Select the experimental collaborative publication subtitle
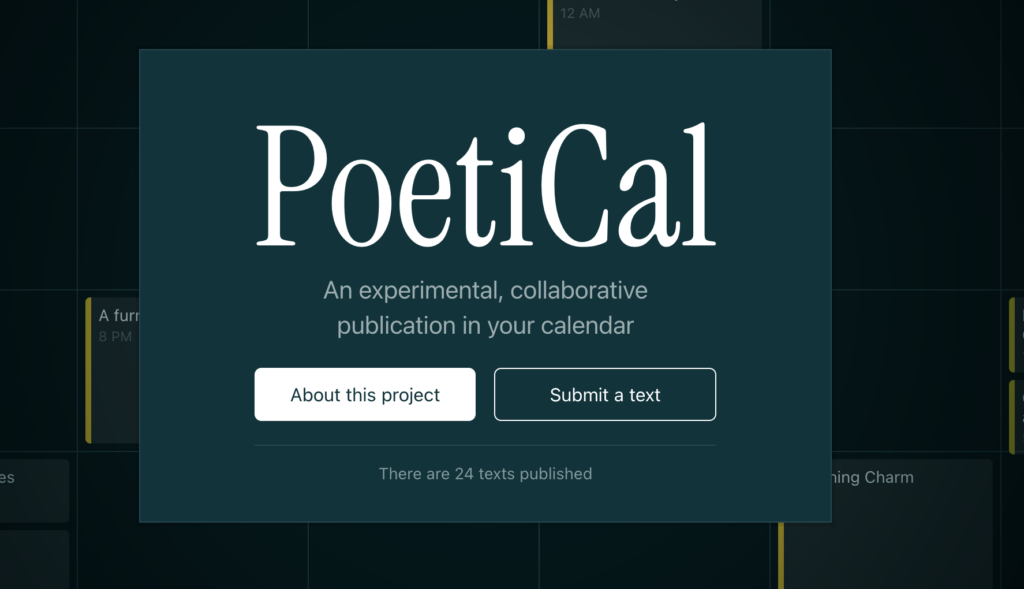Screen dimensions: 1024x589 coord(485,308)
